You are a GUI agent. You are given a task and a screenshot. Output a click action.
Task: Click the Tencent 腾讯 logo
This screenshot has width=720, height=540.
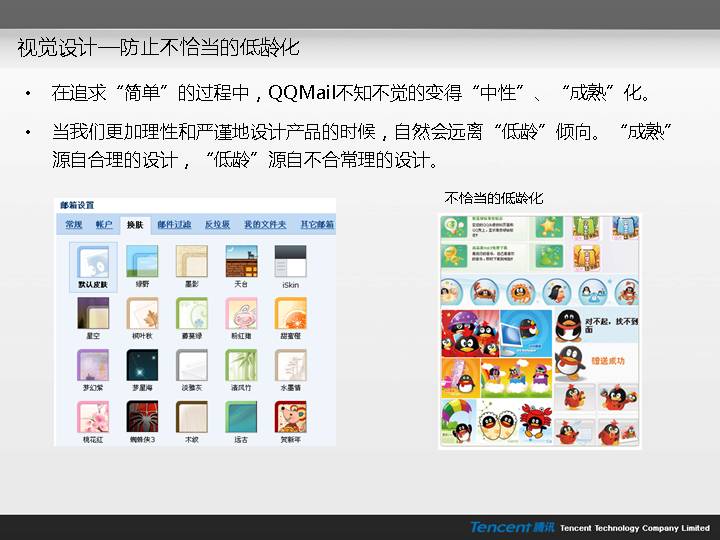(511, 527)
